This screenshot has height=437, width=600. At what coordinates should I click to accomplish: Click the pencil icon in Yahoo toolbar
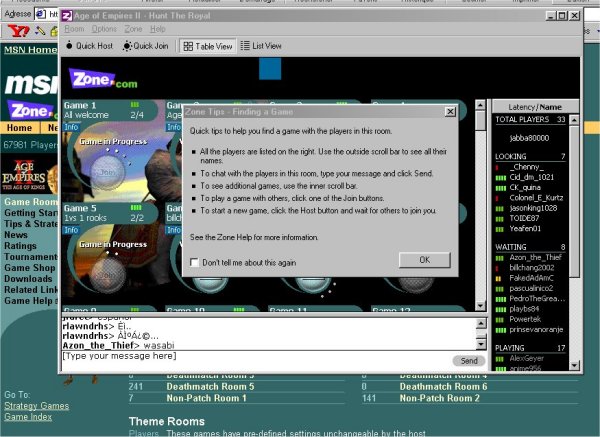click(x=40, y=31)
